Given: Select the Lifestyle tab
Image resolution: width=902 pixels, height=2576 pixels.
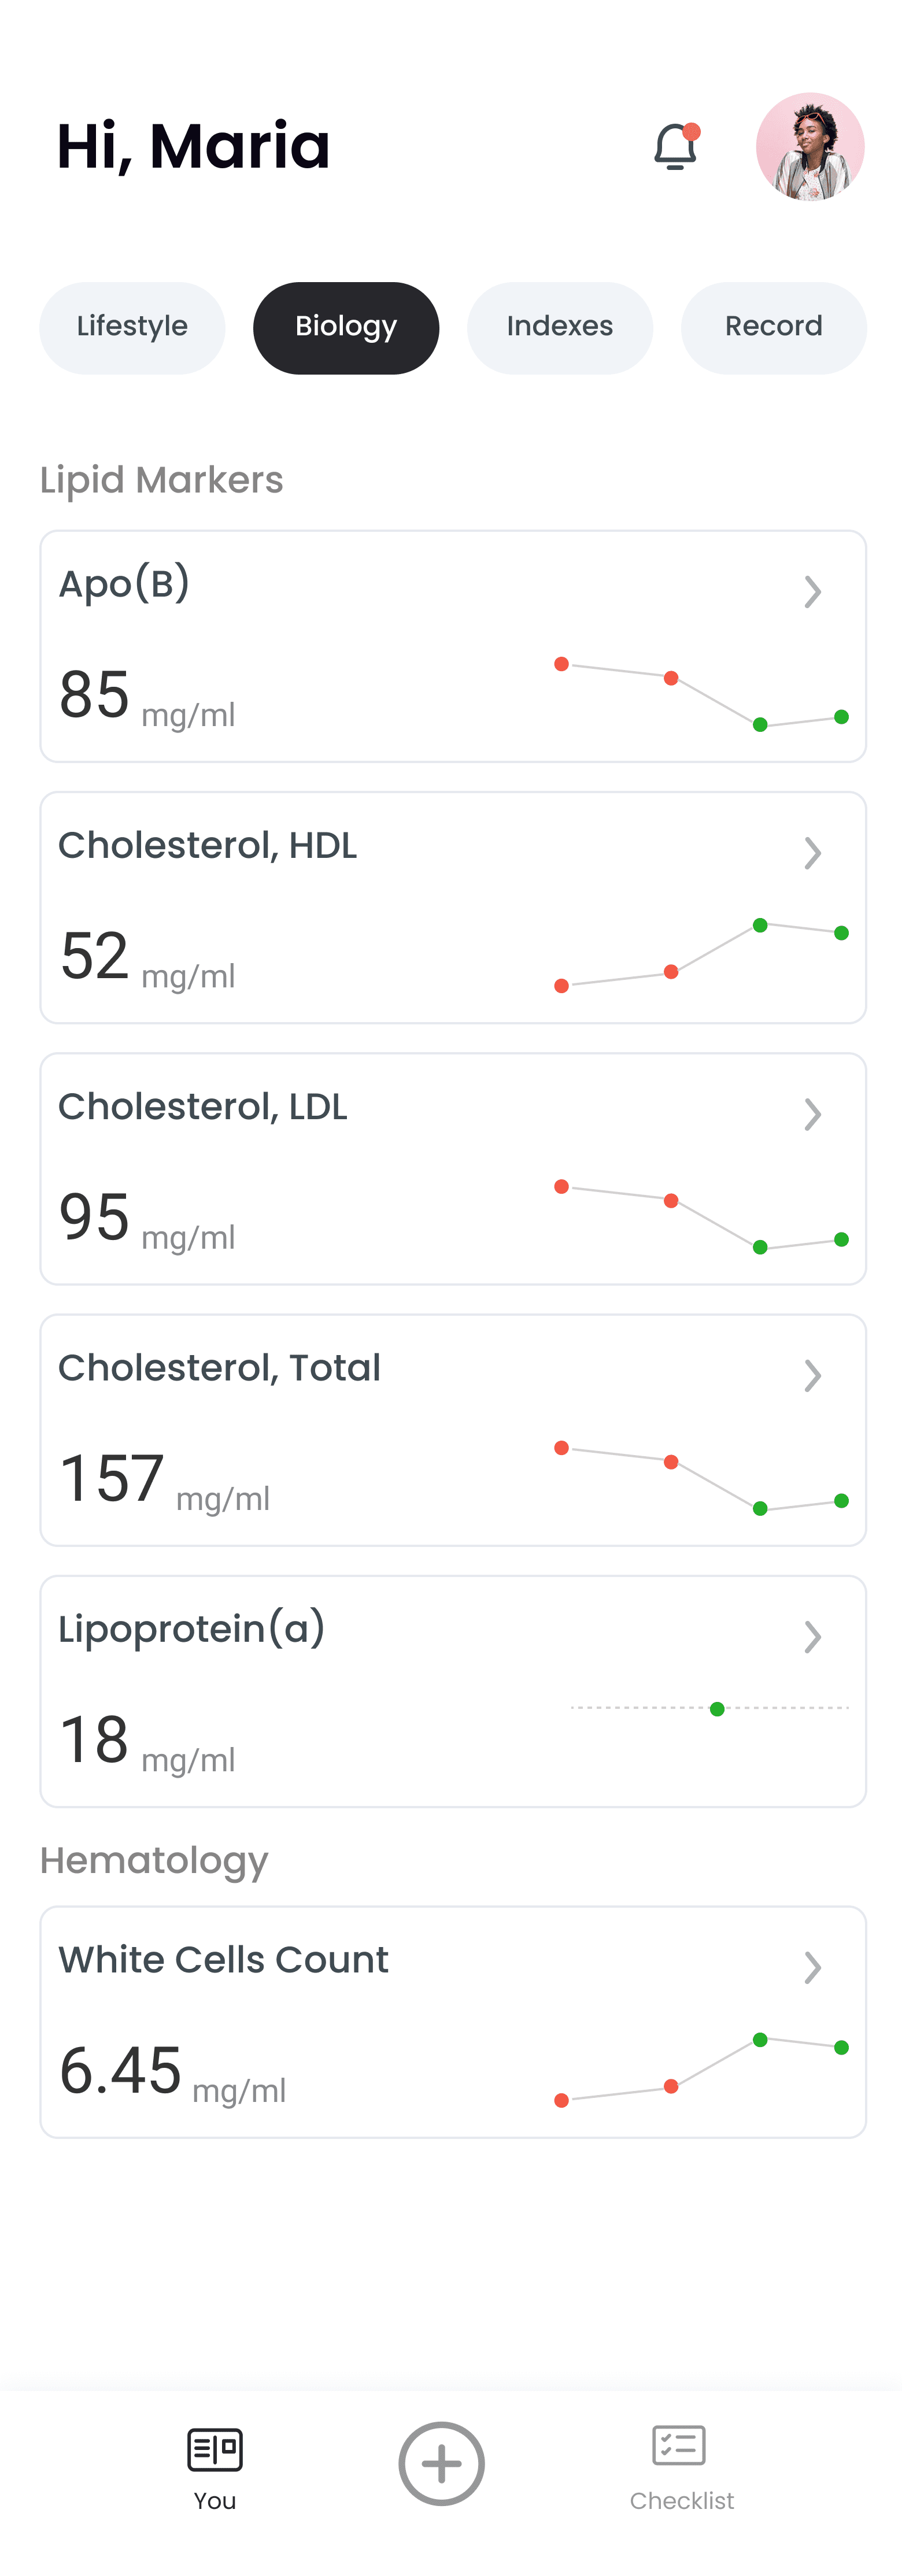Looking at the screenshot, I should [x=132, y=327].
